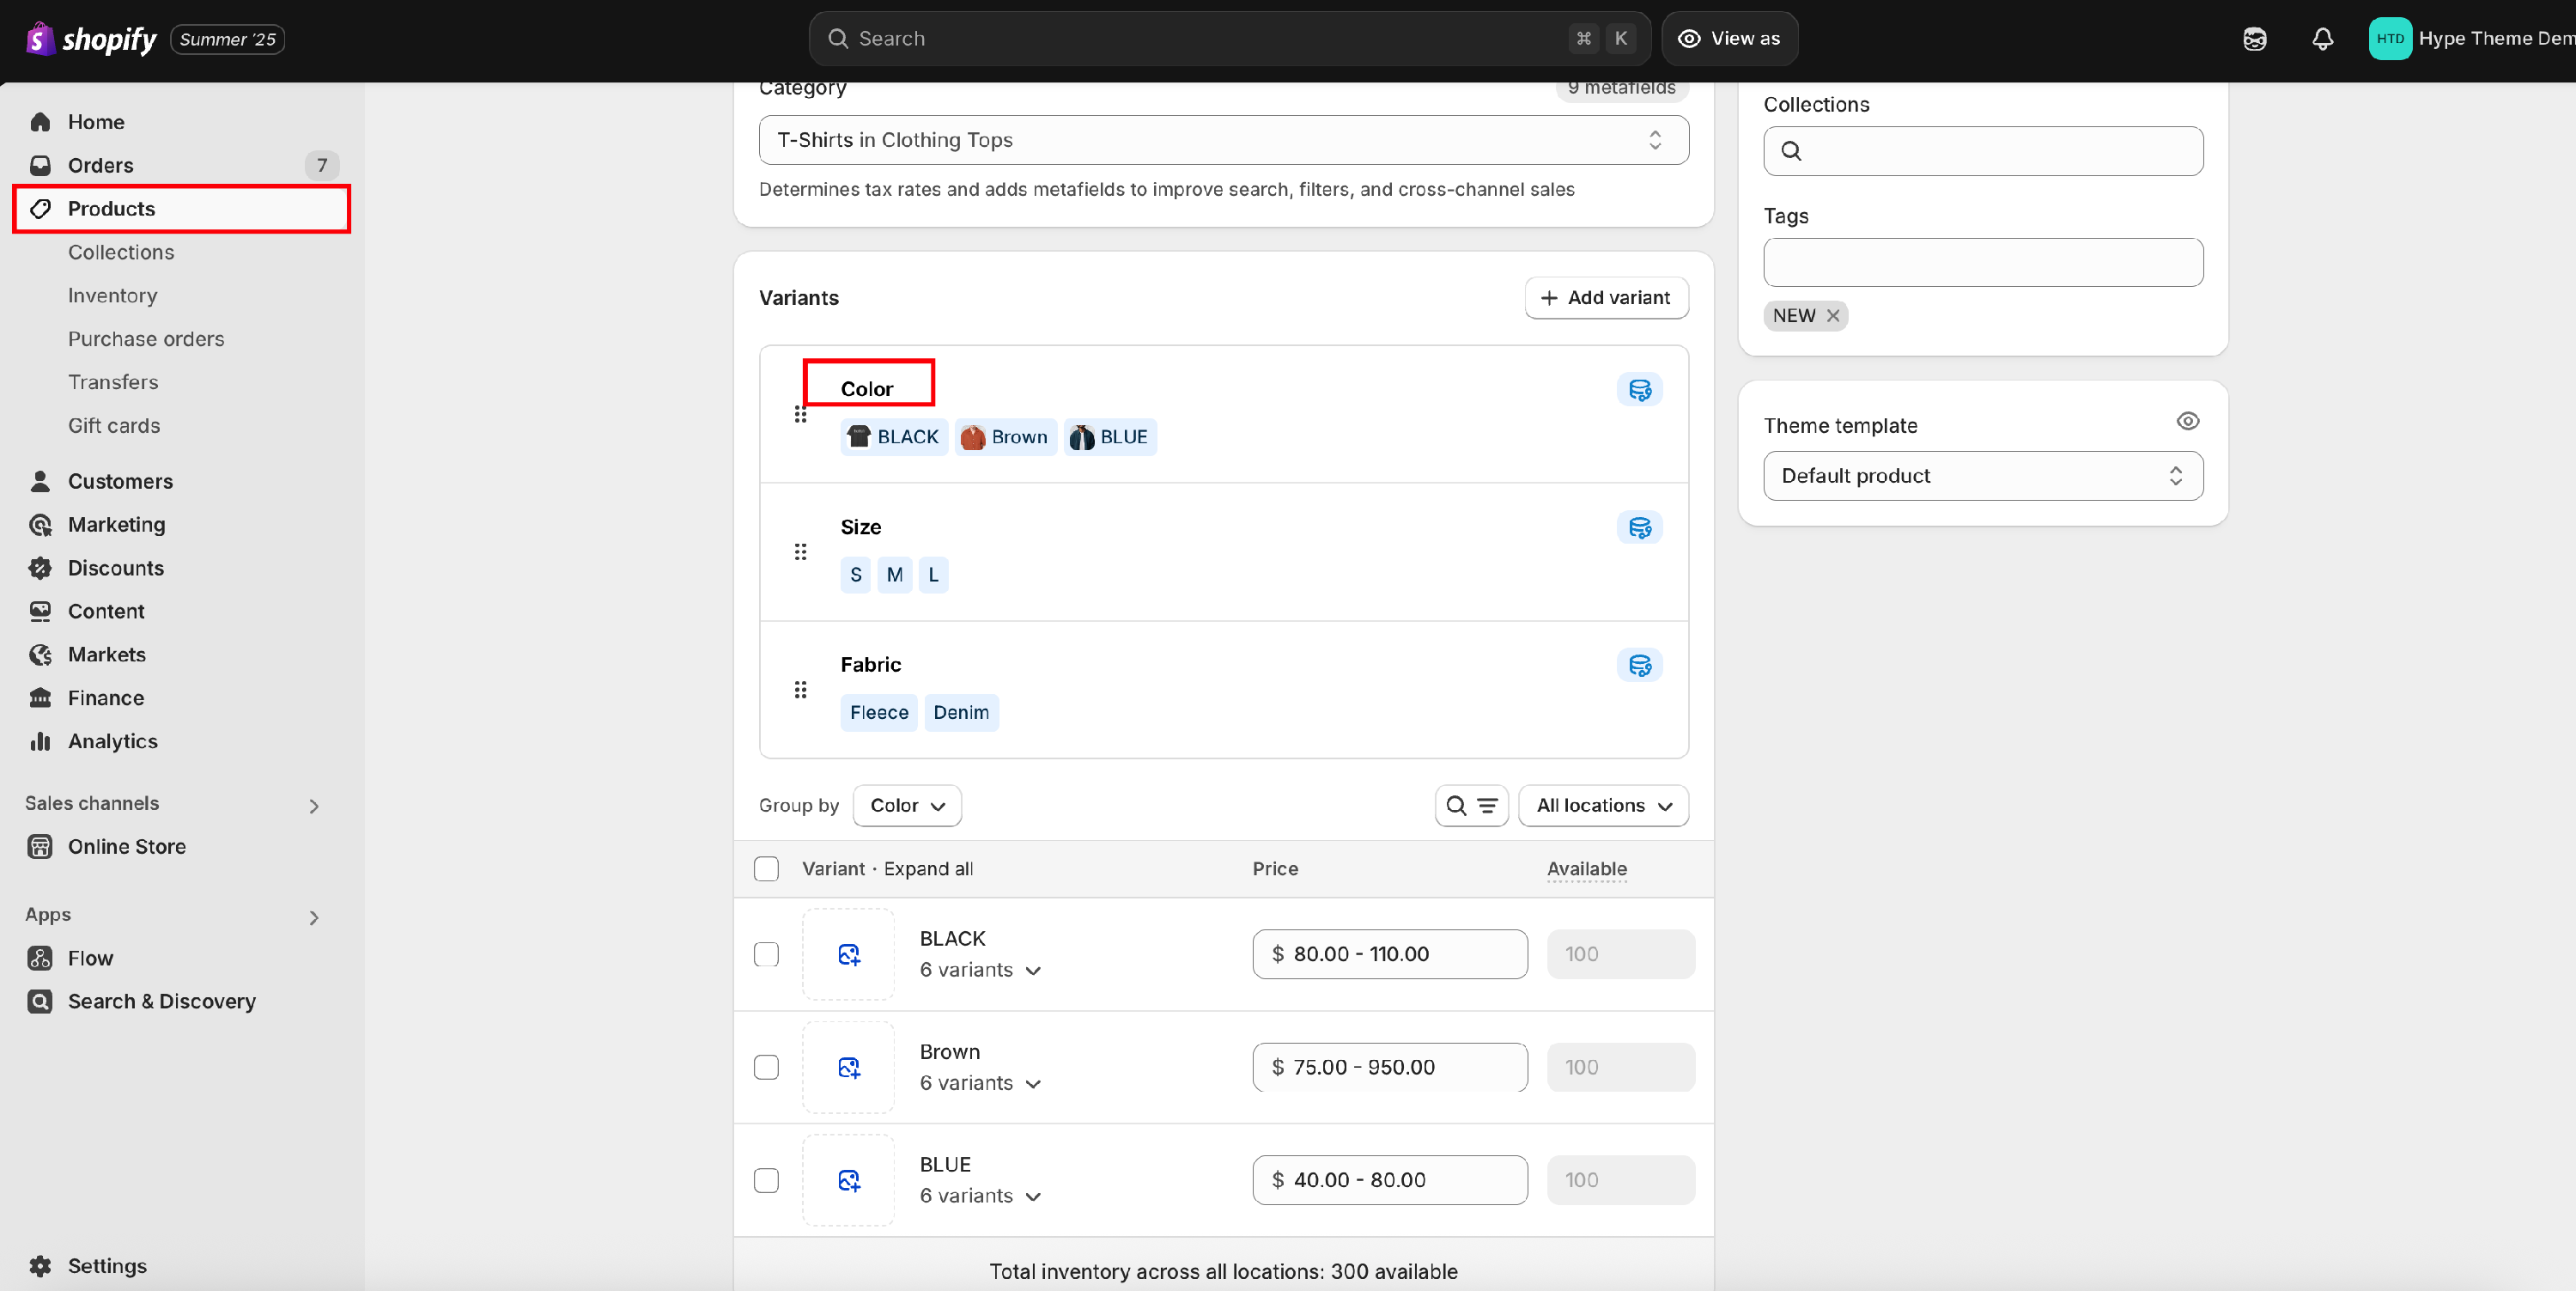Click the Orders inbox icon
Screen dimensions: 2576x1291
point(40,165)
